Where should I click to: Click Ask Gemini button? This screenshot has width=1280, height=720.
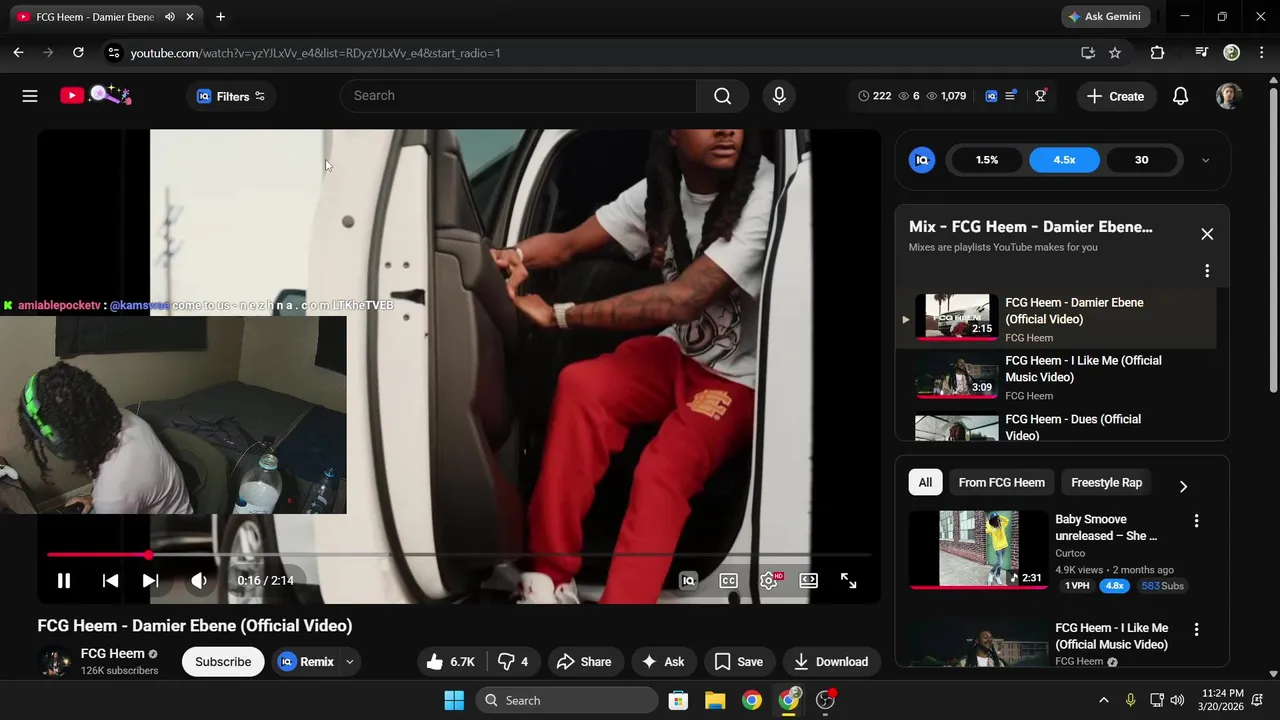point(1105,17)
